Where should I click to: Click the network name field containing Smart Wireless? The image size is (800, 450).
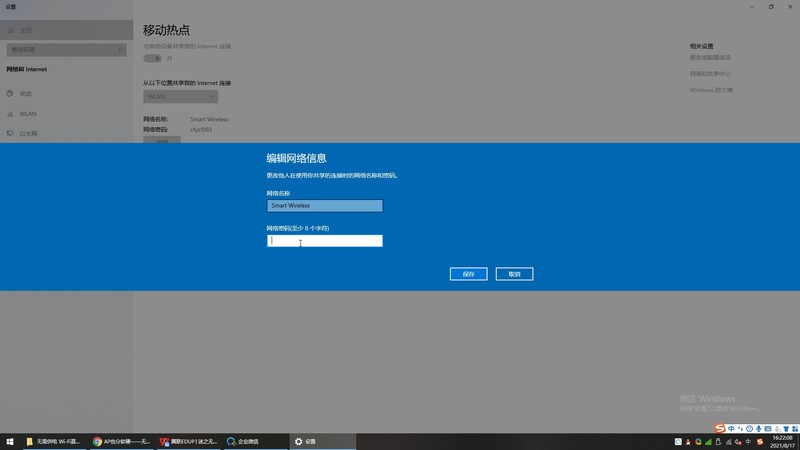pyautogui.click(x=324, y=206)
